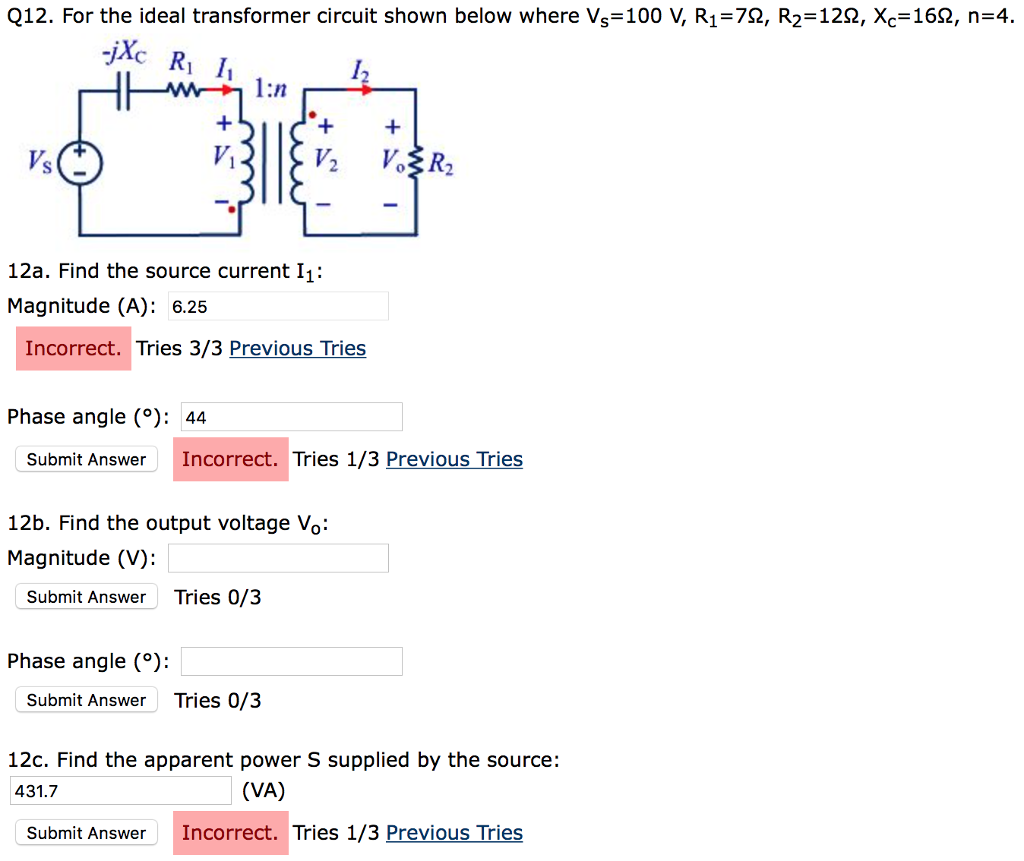Click Submit Answer under 12b magnitude
Viewport: 1024px width, 861px height.
pos(85,597)
